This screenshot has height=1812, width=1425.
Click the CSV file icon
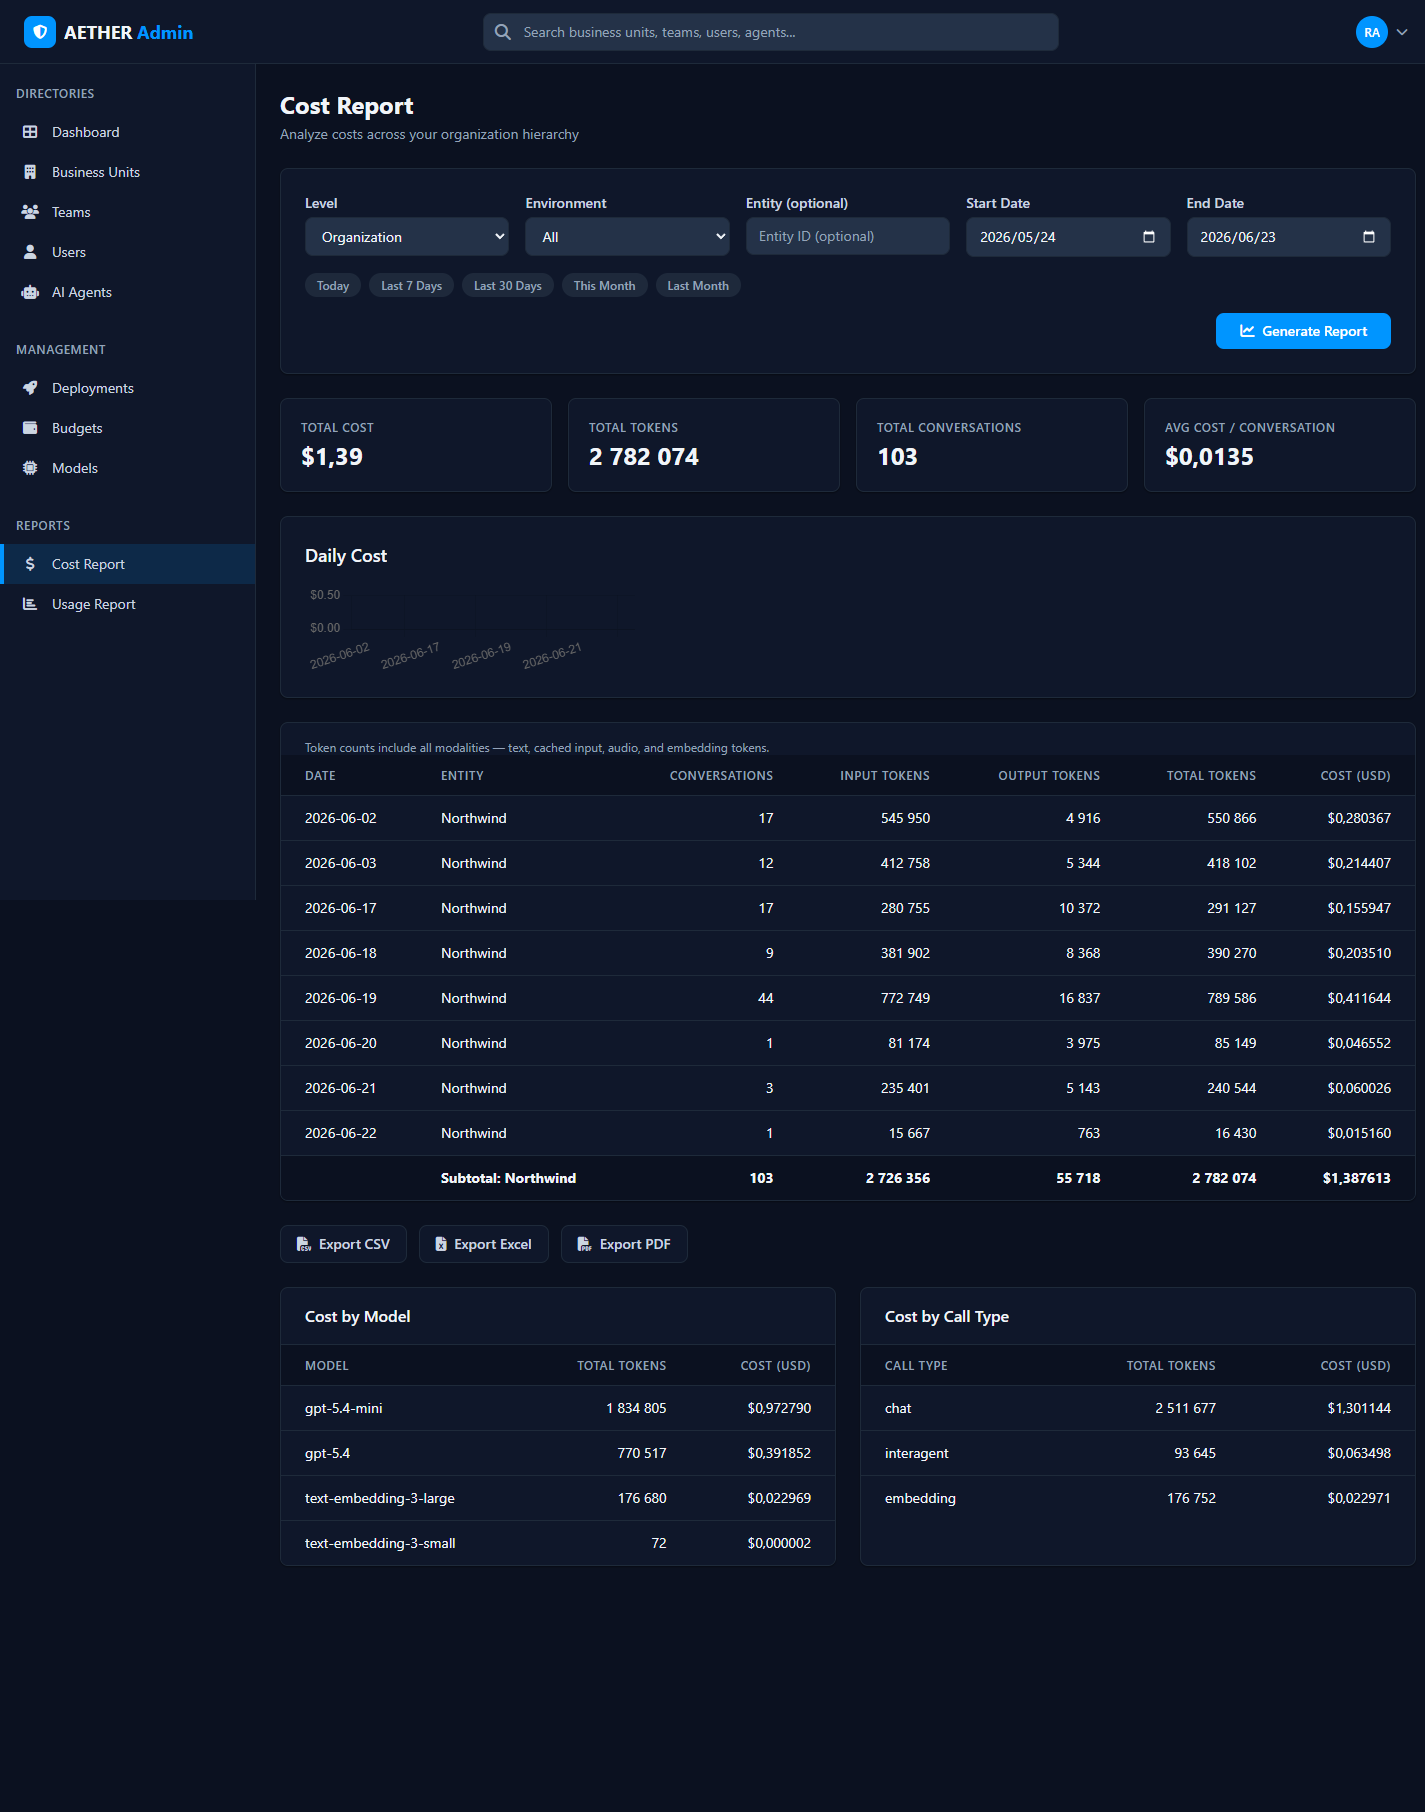pyautogui.click(x=304, y=1244)
